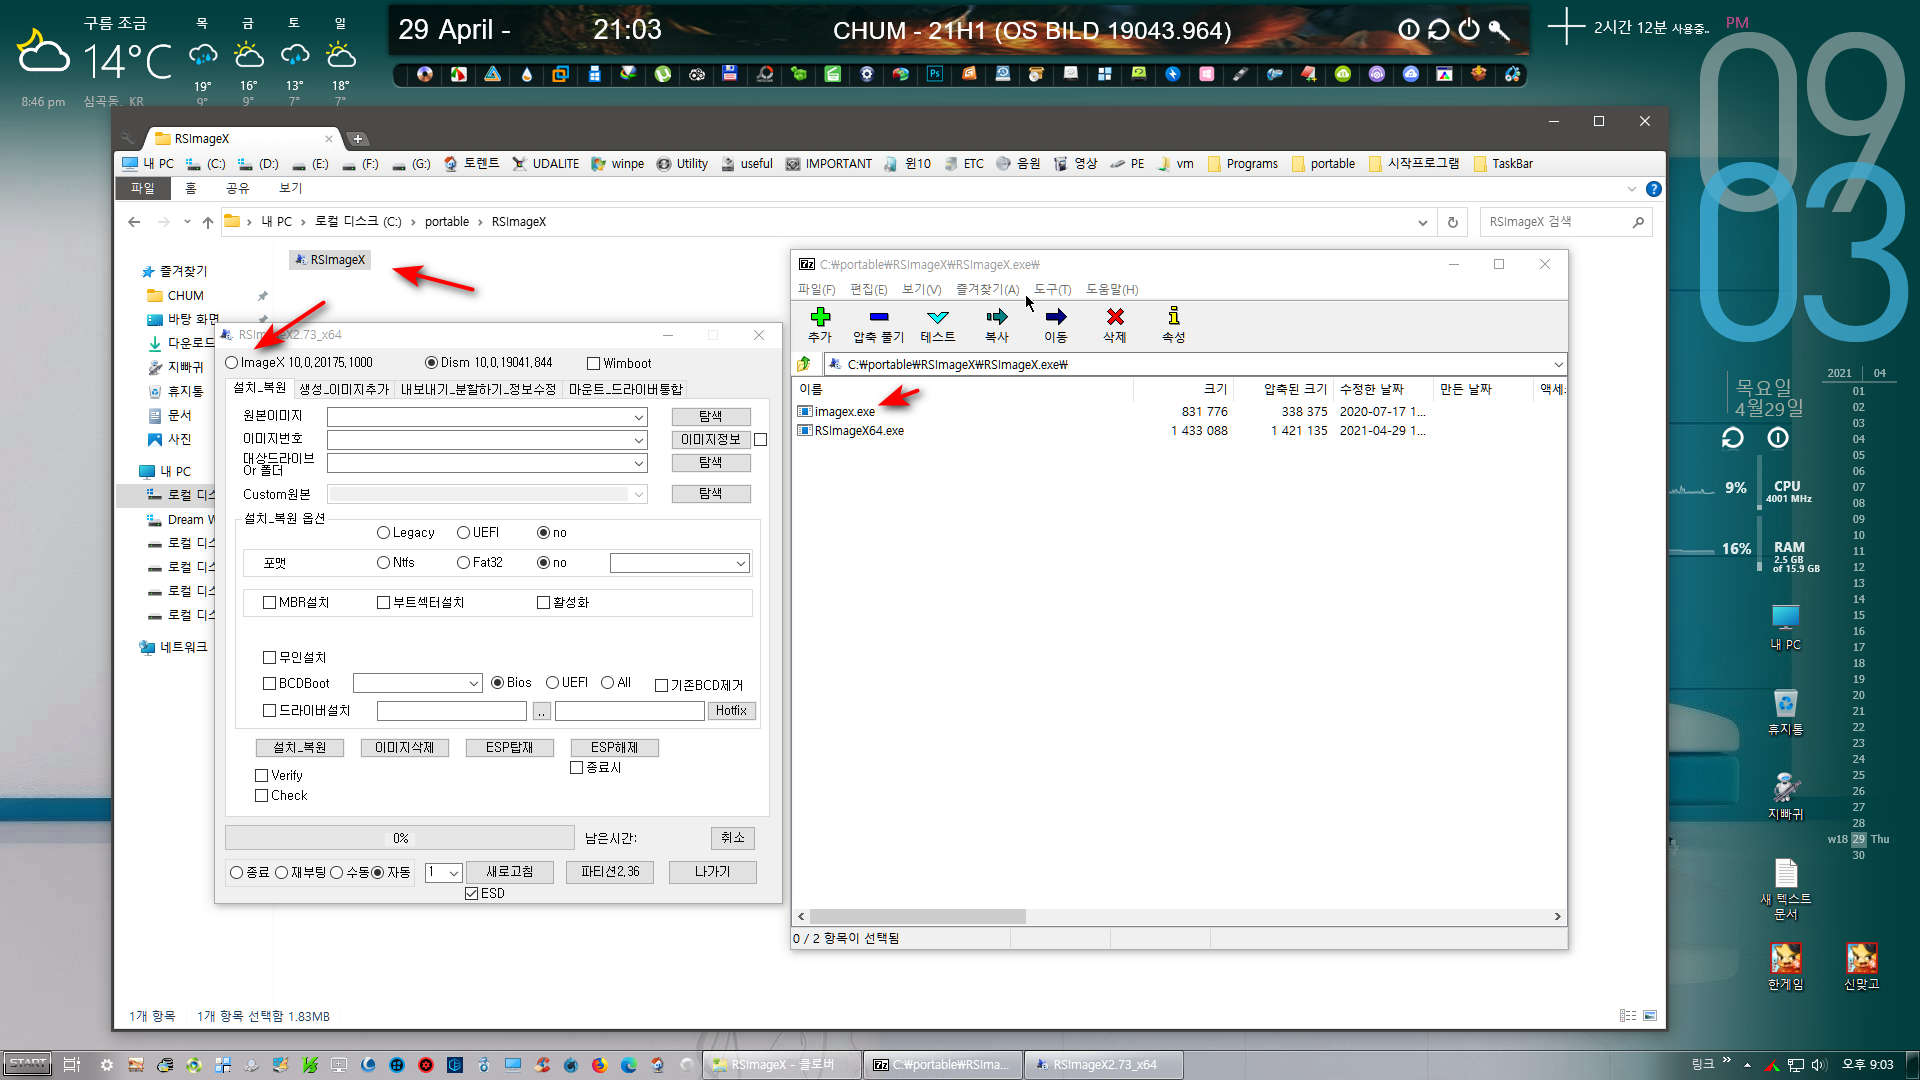The height and width of the screenshot is (1080, 1920).
Task: Open the 토렌트 bookmark in the links bar
Action: pyautogui.click(x=471, y=163)
